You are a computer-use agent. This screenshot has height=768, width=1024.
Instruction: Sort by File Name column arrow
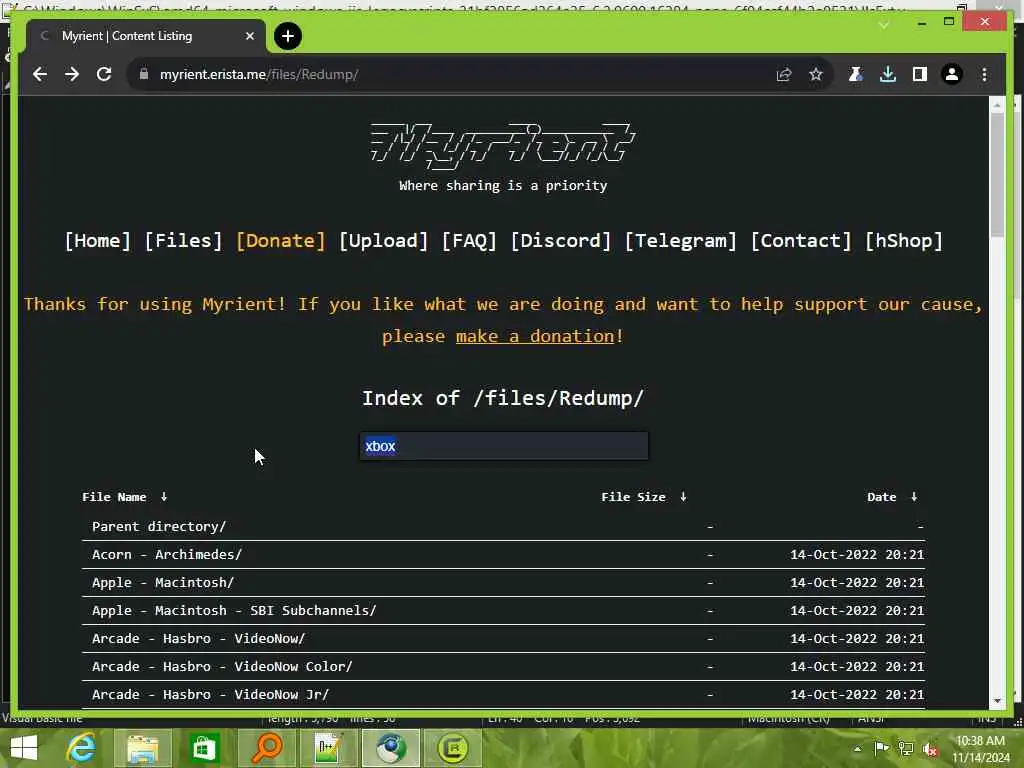pos(164,497)
